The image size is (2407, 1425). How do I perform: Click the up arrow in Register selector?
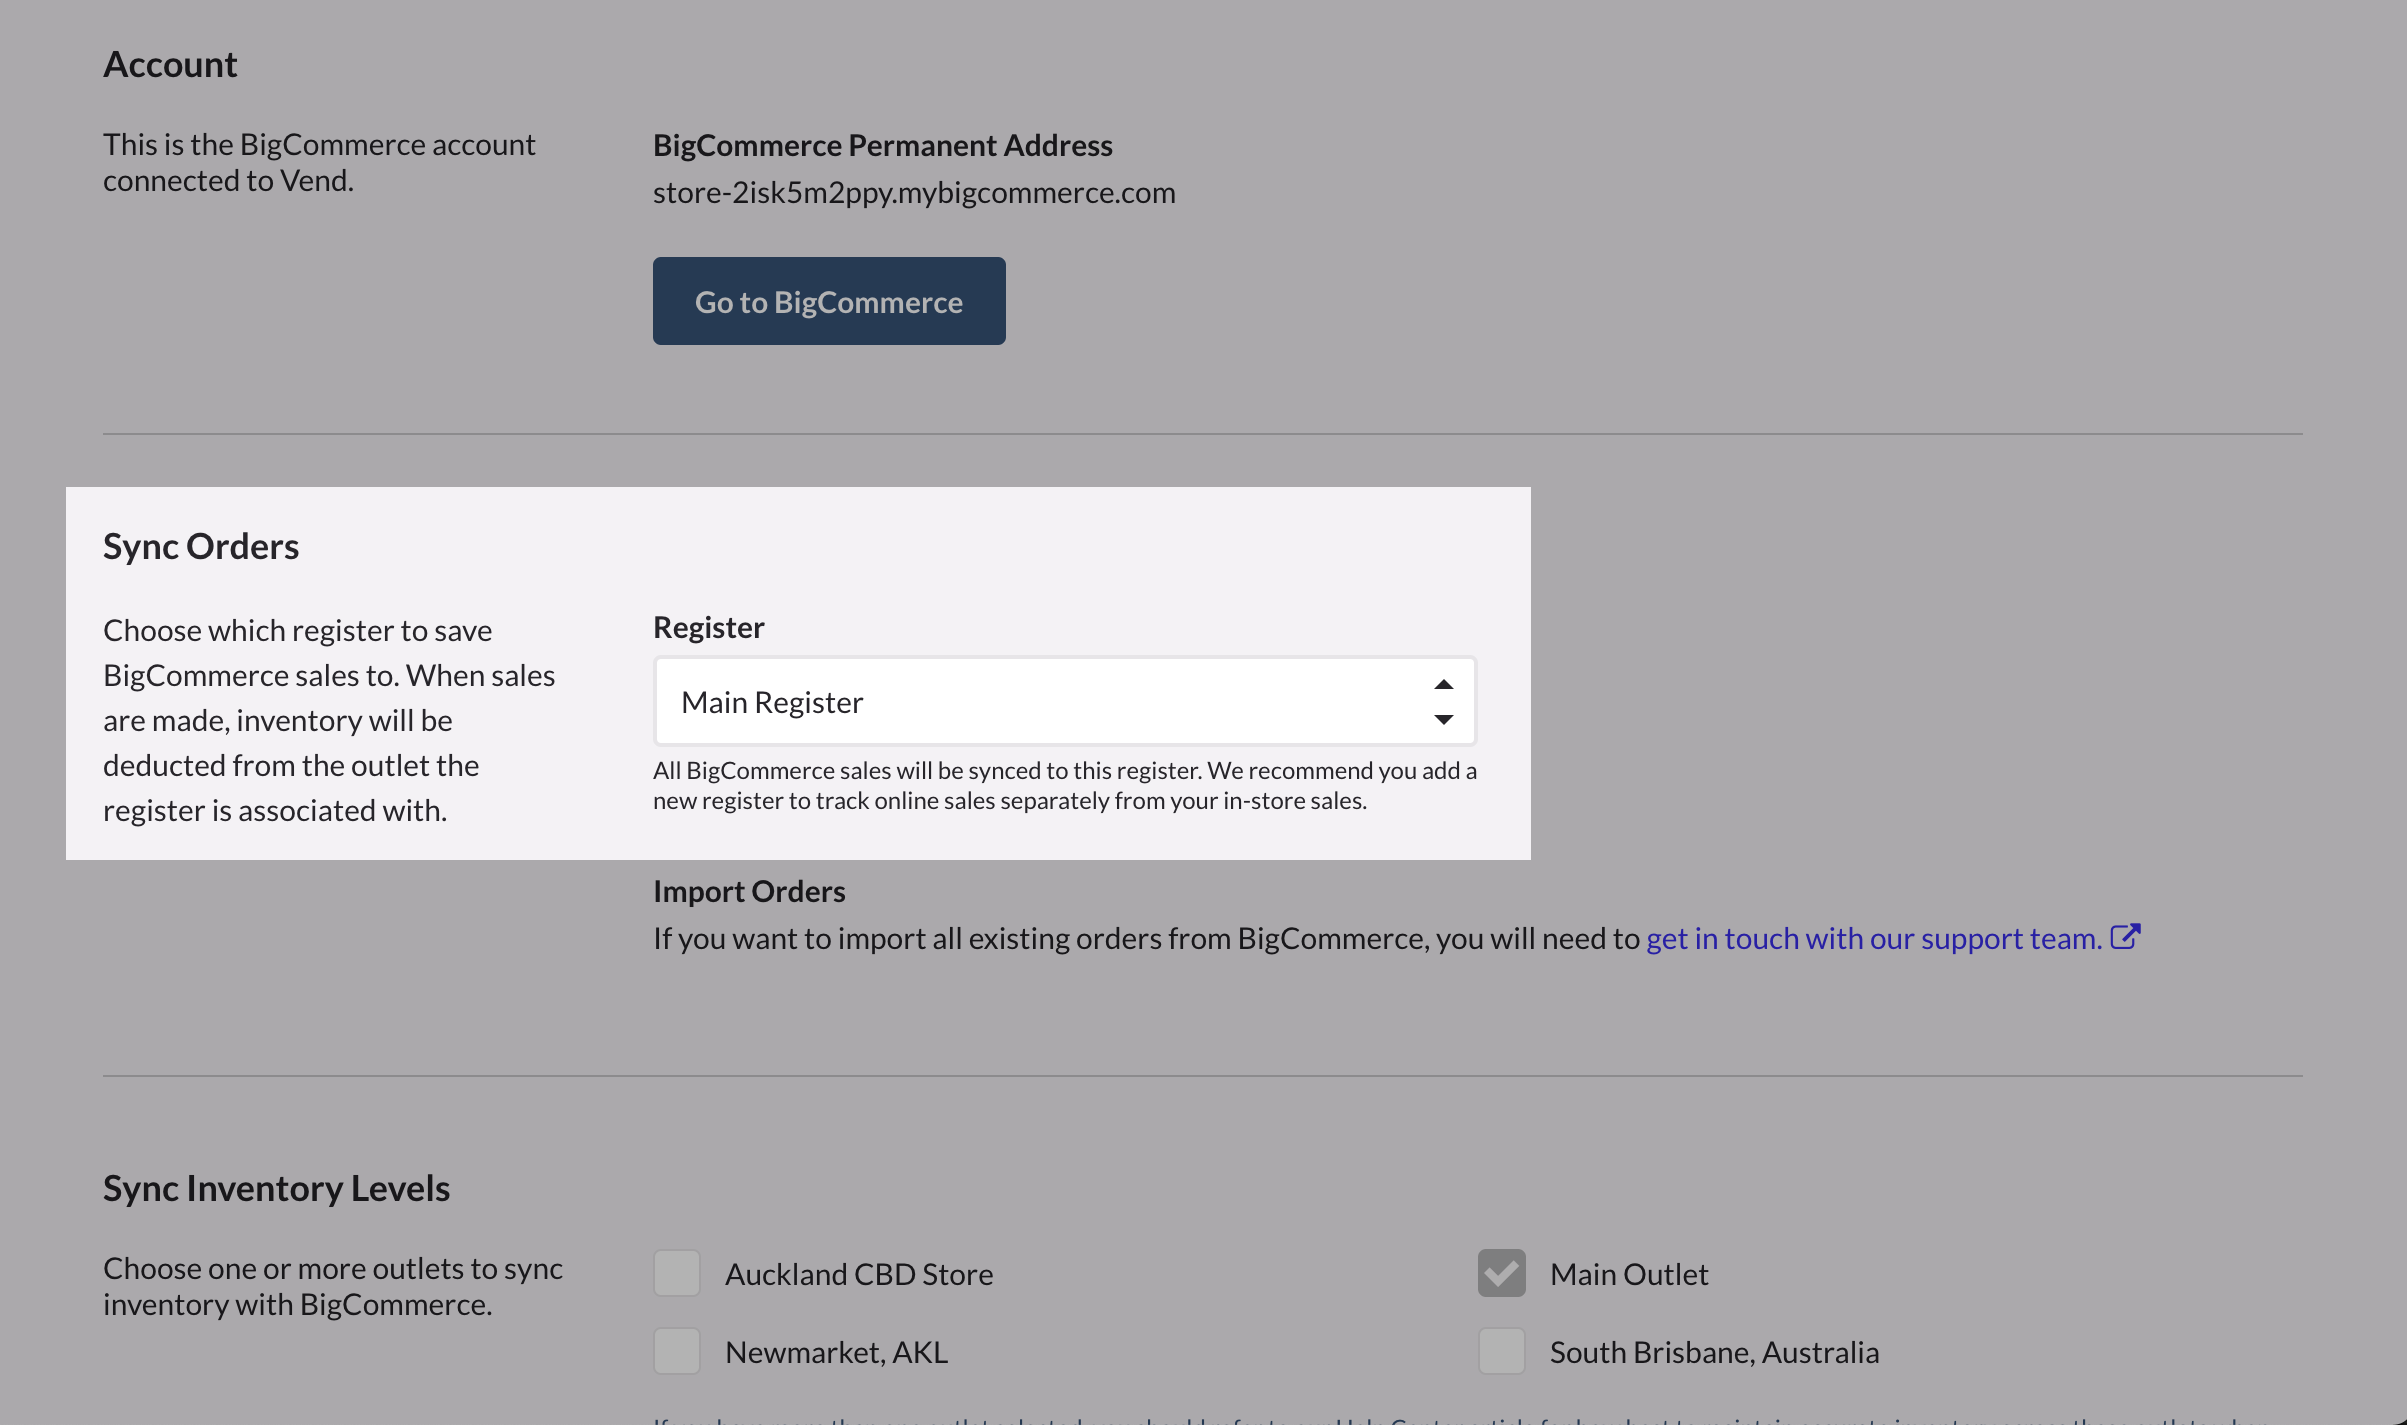[1443, 685]
